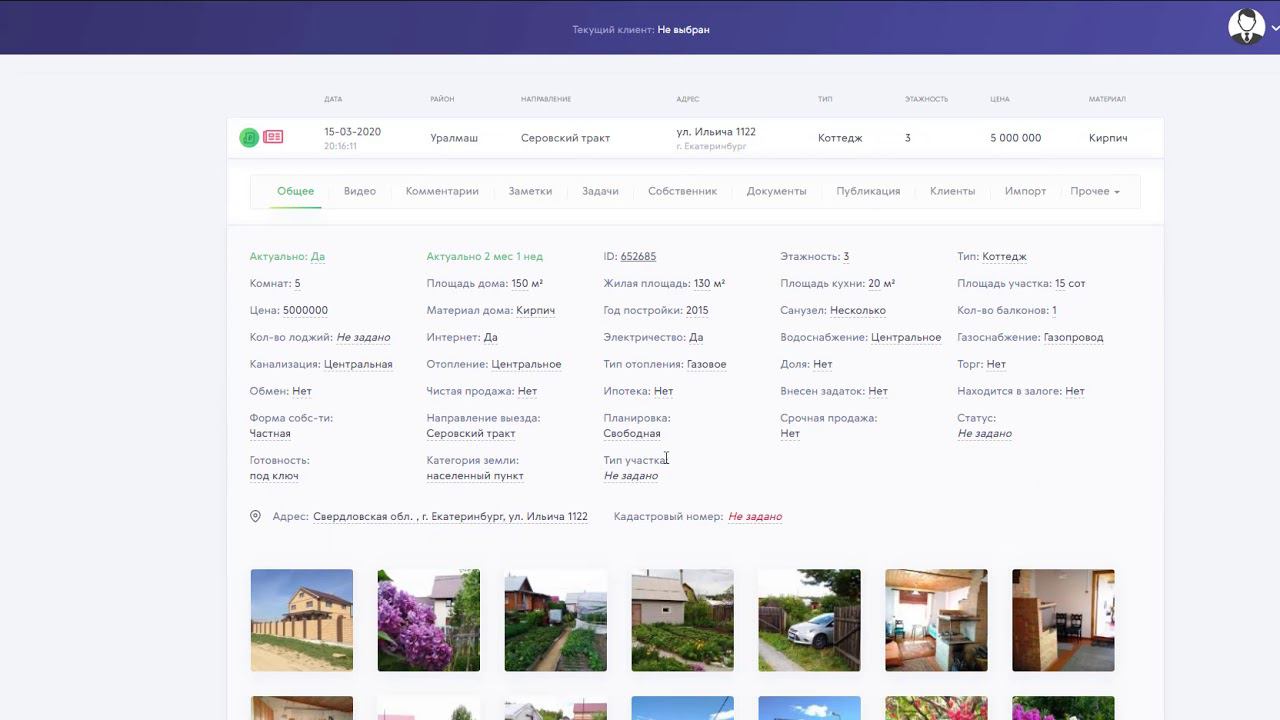The image size is (1280, 720).
Task: Switch to the Собственник tab
Action: coord(682,191)
